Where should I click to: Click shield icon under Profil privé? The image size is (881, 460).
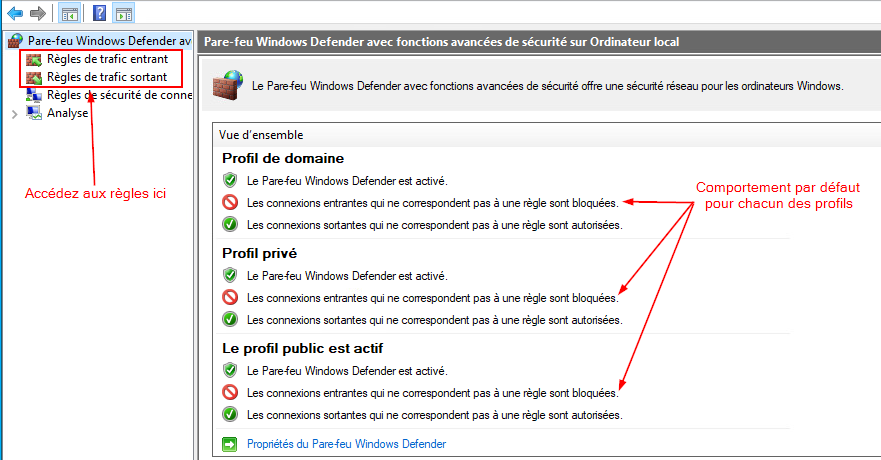(230, 275)
